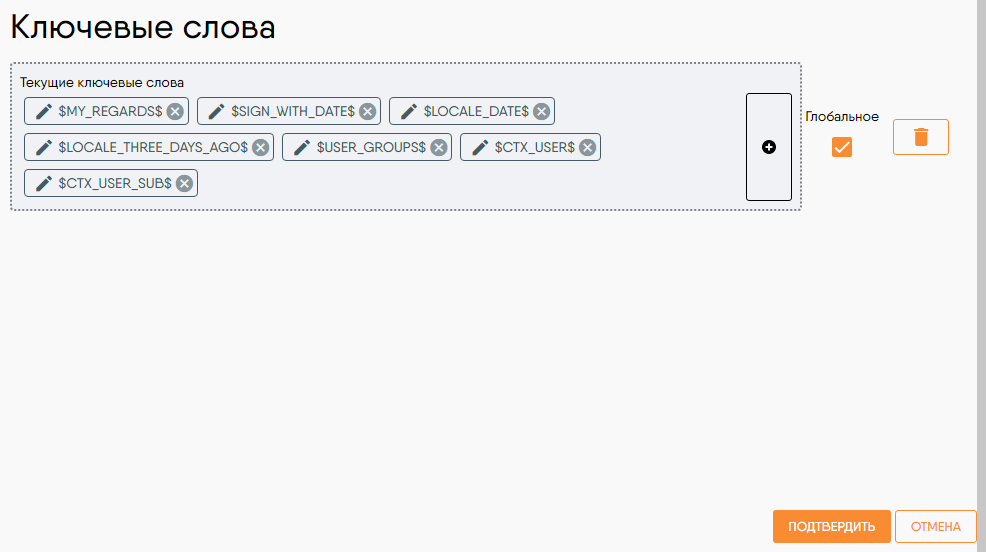This screenshot has height=552, width=986.
Task: Edit the $CTX_USER_SUB$ keyword pencil icon
Action: click(x=43, y=183)
